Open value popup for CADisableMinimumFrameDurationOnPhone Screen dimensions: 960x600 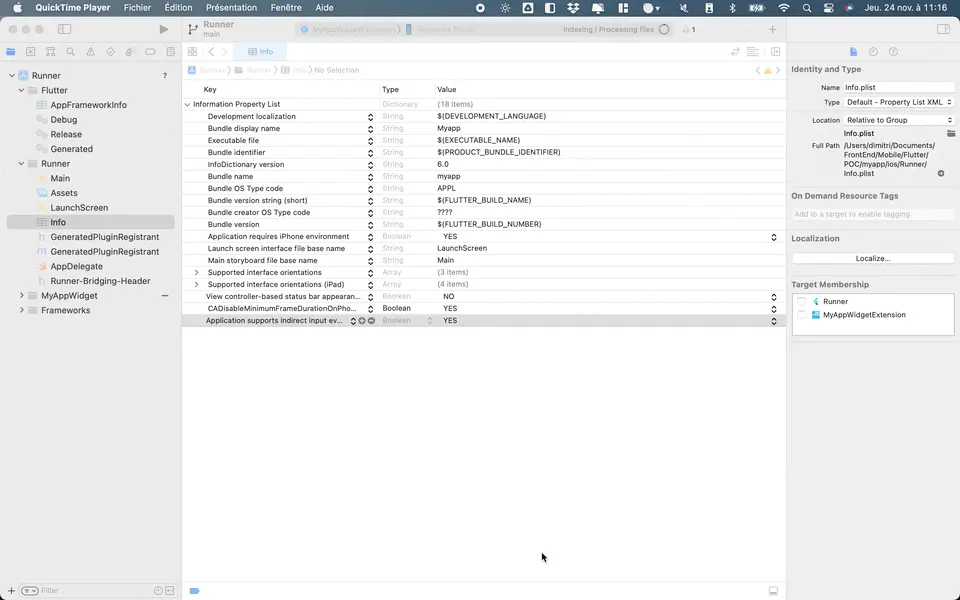[774, 309]
